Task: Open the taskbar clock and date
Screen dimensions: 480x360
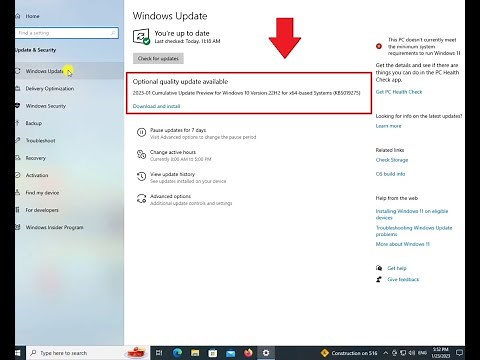Action: (x=441, y=353)
